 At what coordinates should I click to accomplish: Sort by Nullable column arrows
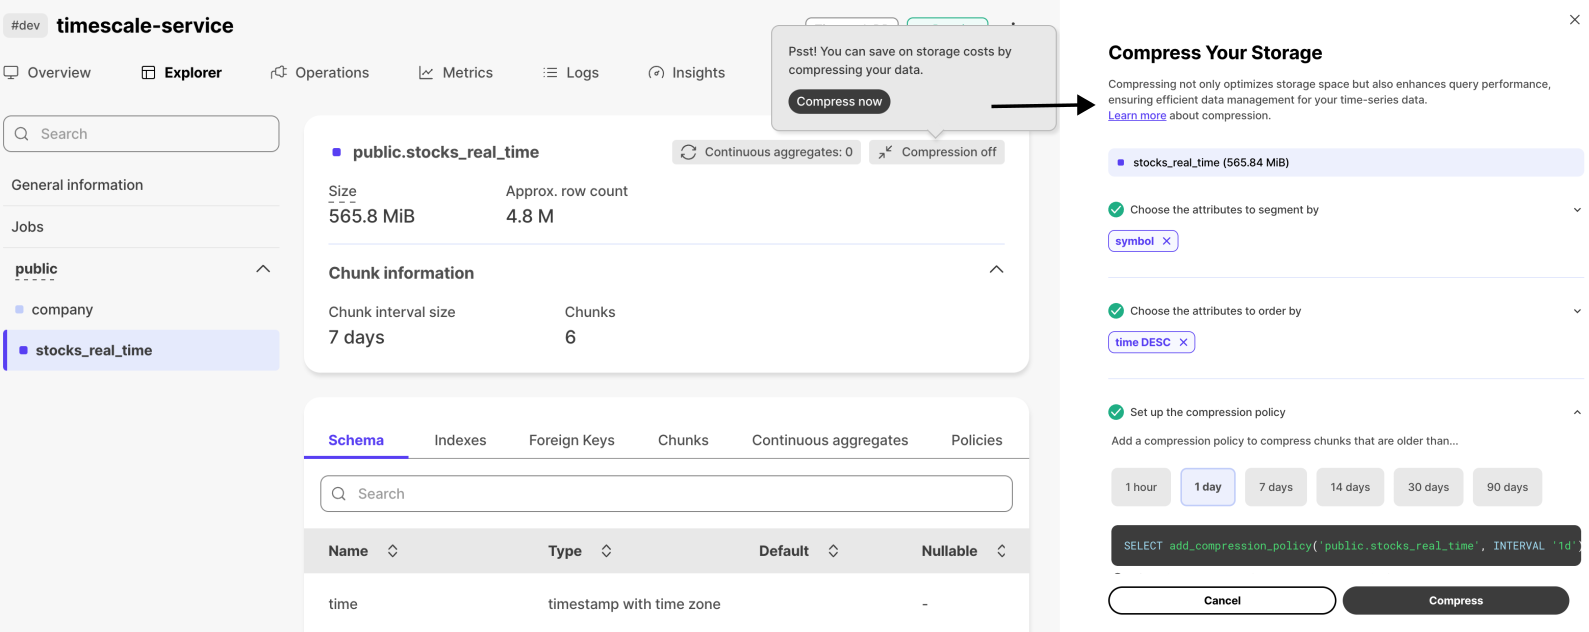click(1001, 551)
